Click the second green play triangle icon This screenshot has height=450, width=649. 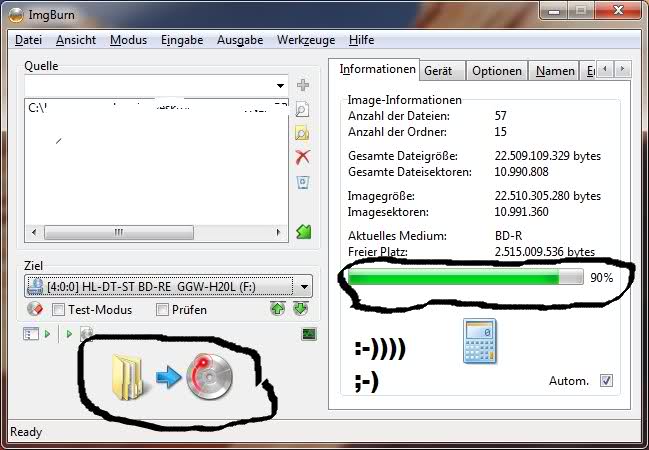point(70,334)
